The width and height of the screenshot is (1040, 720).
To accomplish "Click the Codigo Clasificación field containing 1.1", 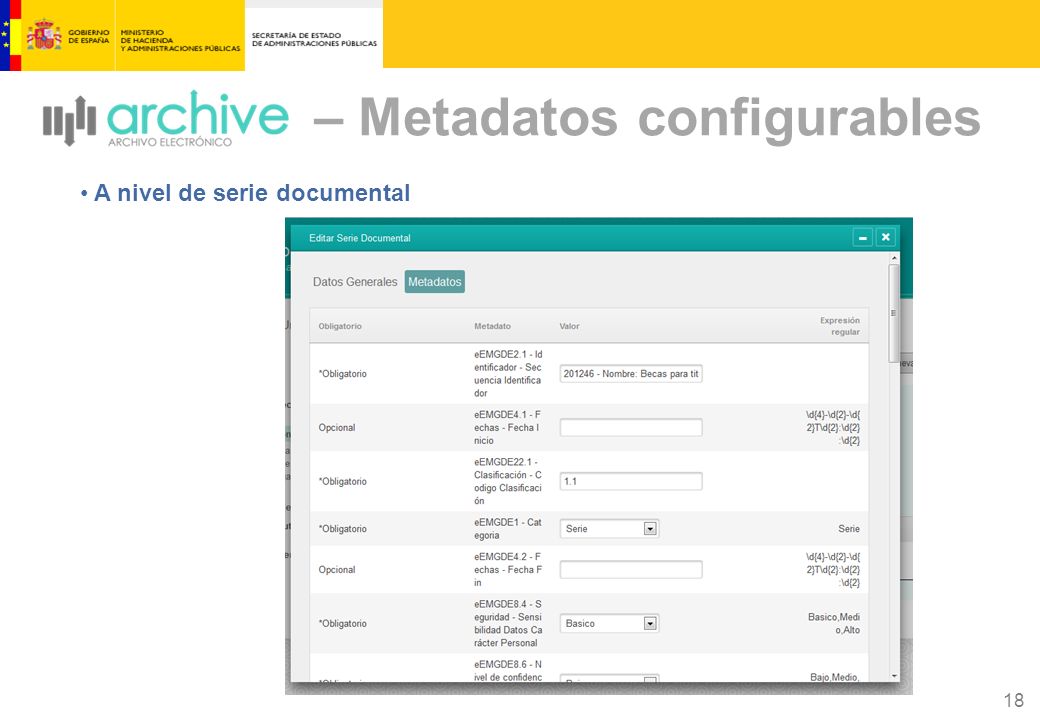I will click(631, 481).
